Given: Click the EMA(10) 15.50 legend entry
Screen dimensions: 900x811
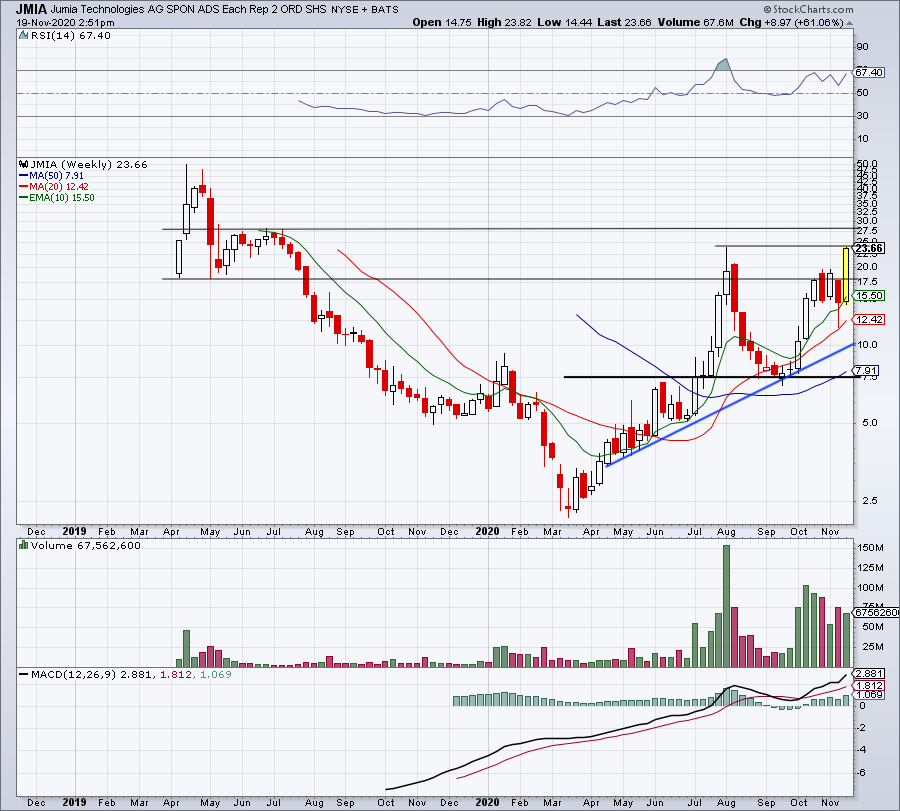Looking at the screenshot, I should pyautogui.click(x=62, y=197).
